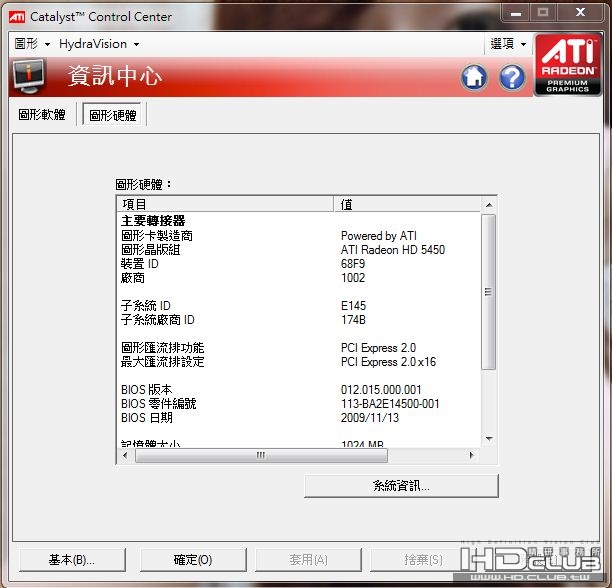This screenshot has width=612, height=588.
Task: Close the Catalyst Control Center window
Action: (x=580, y=13)
